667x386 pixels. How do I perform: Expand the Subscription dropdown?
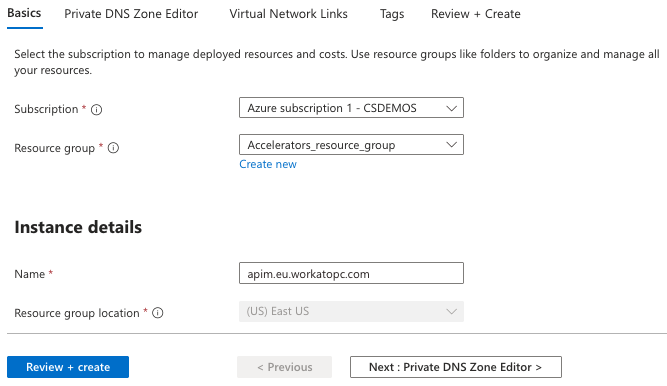tap(351, 108)
